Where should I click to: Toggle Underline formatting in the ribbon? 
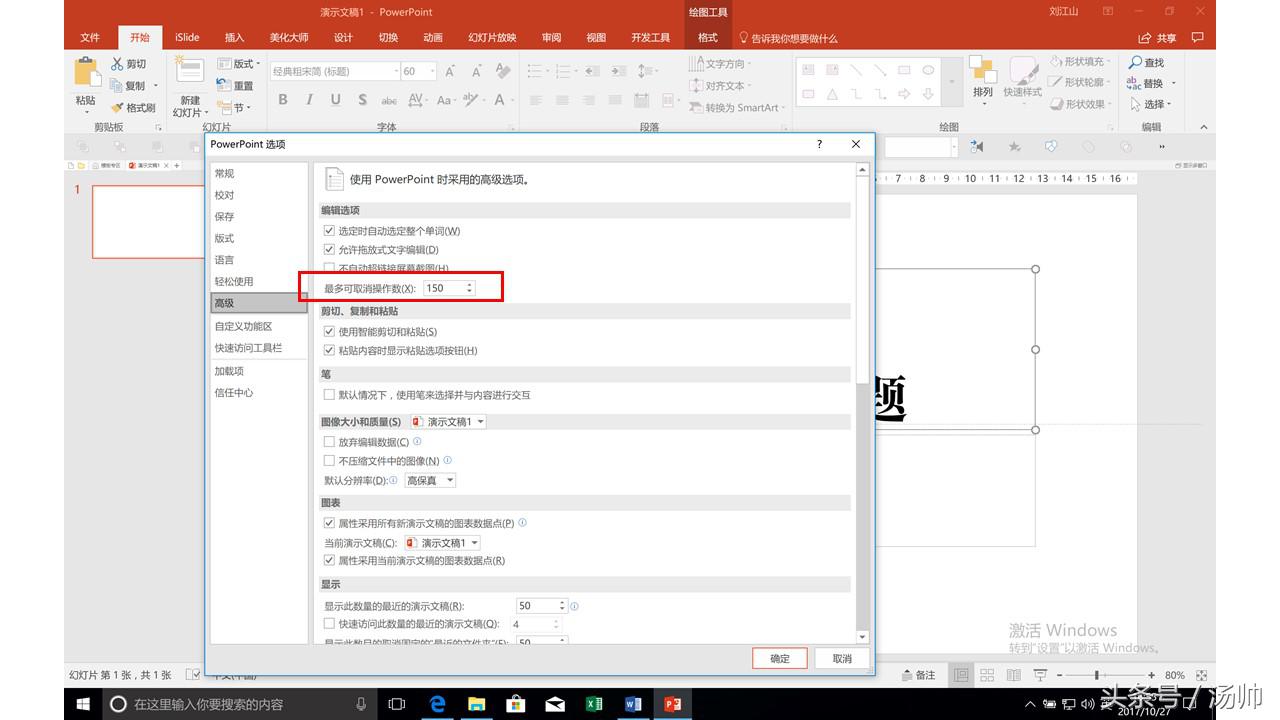point(335,100)
